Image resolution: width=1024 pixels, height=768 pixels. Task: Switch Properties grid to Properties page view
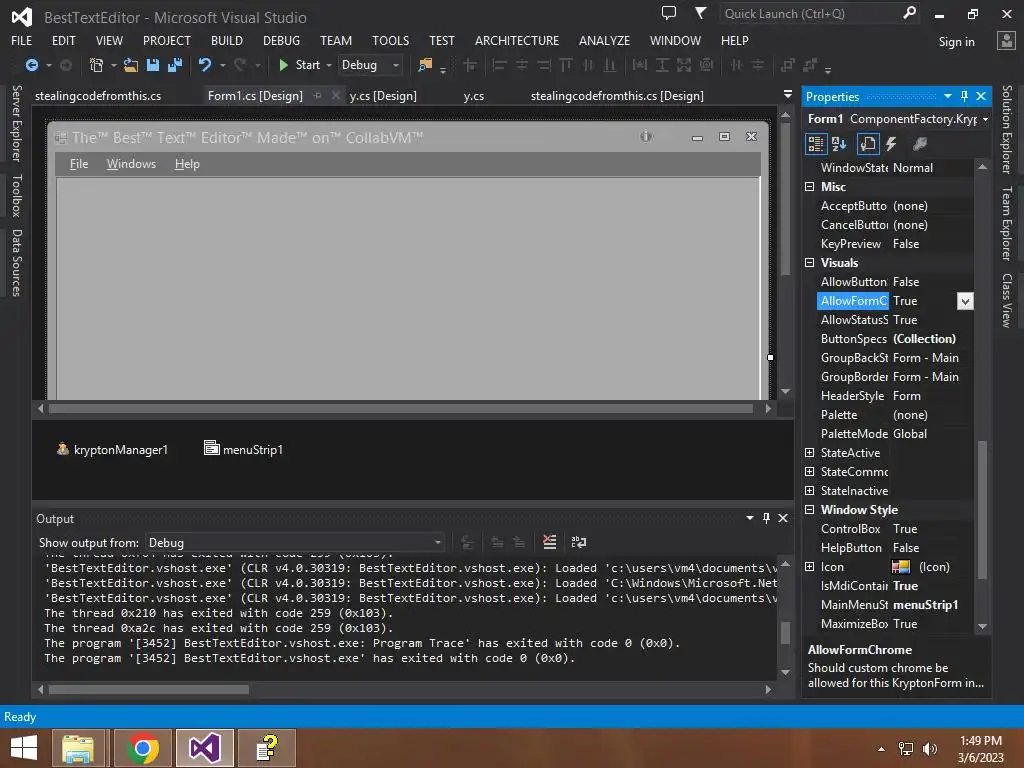[868, 144]
